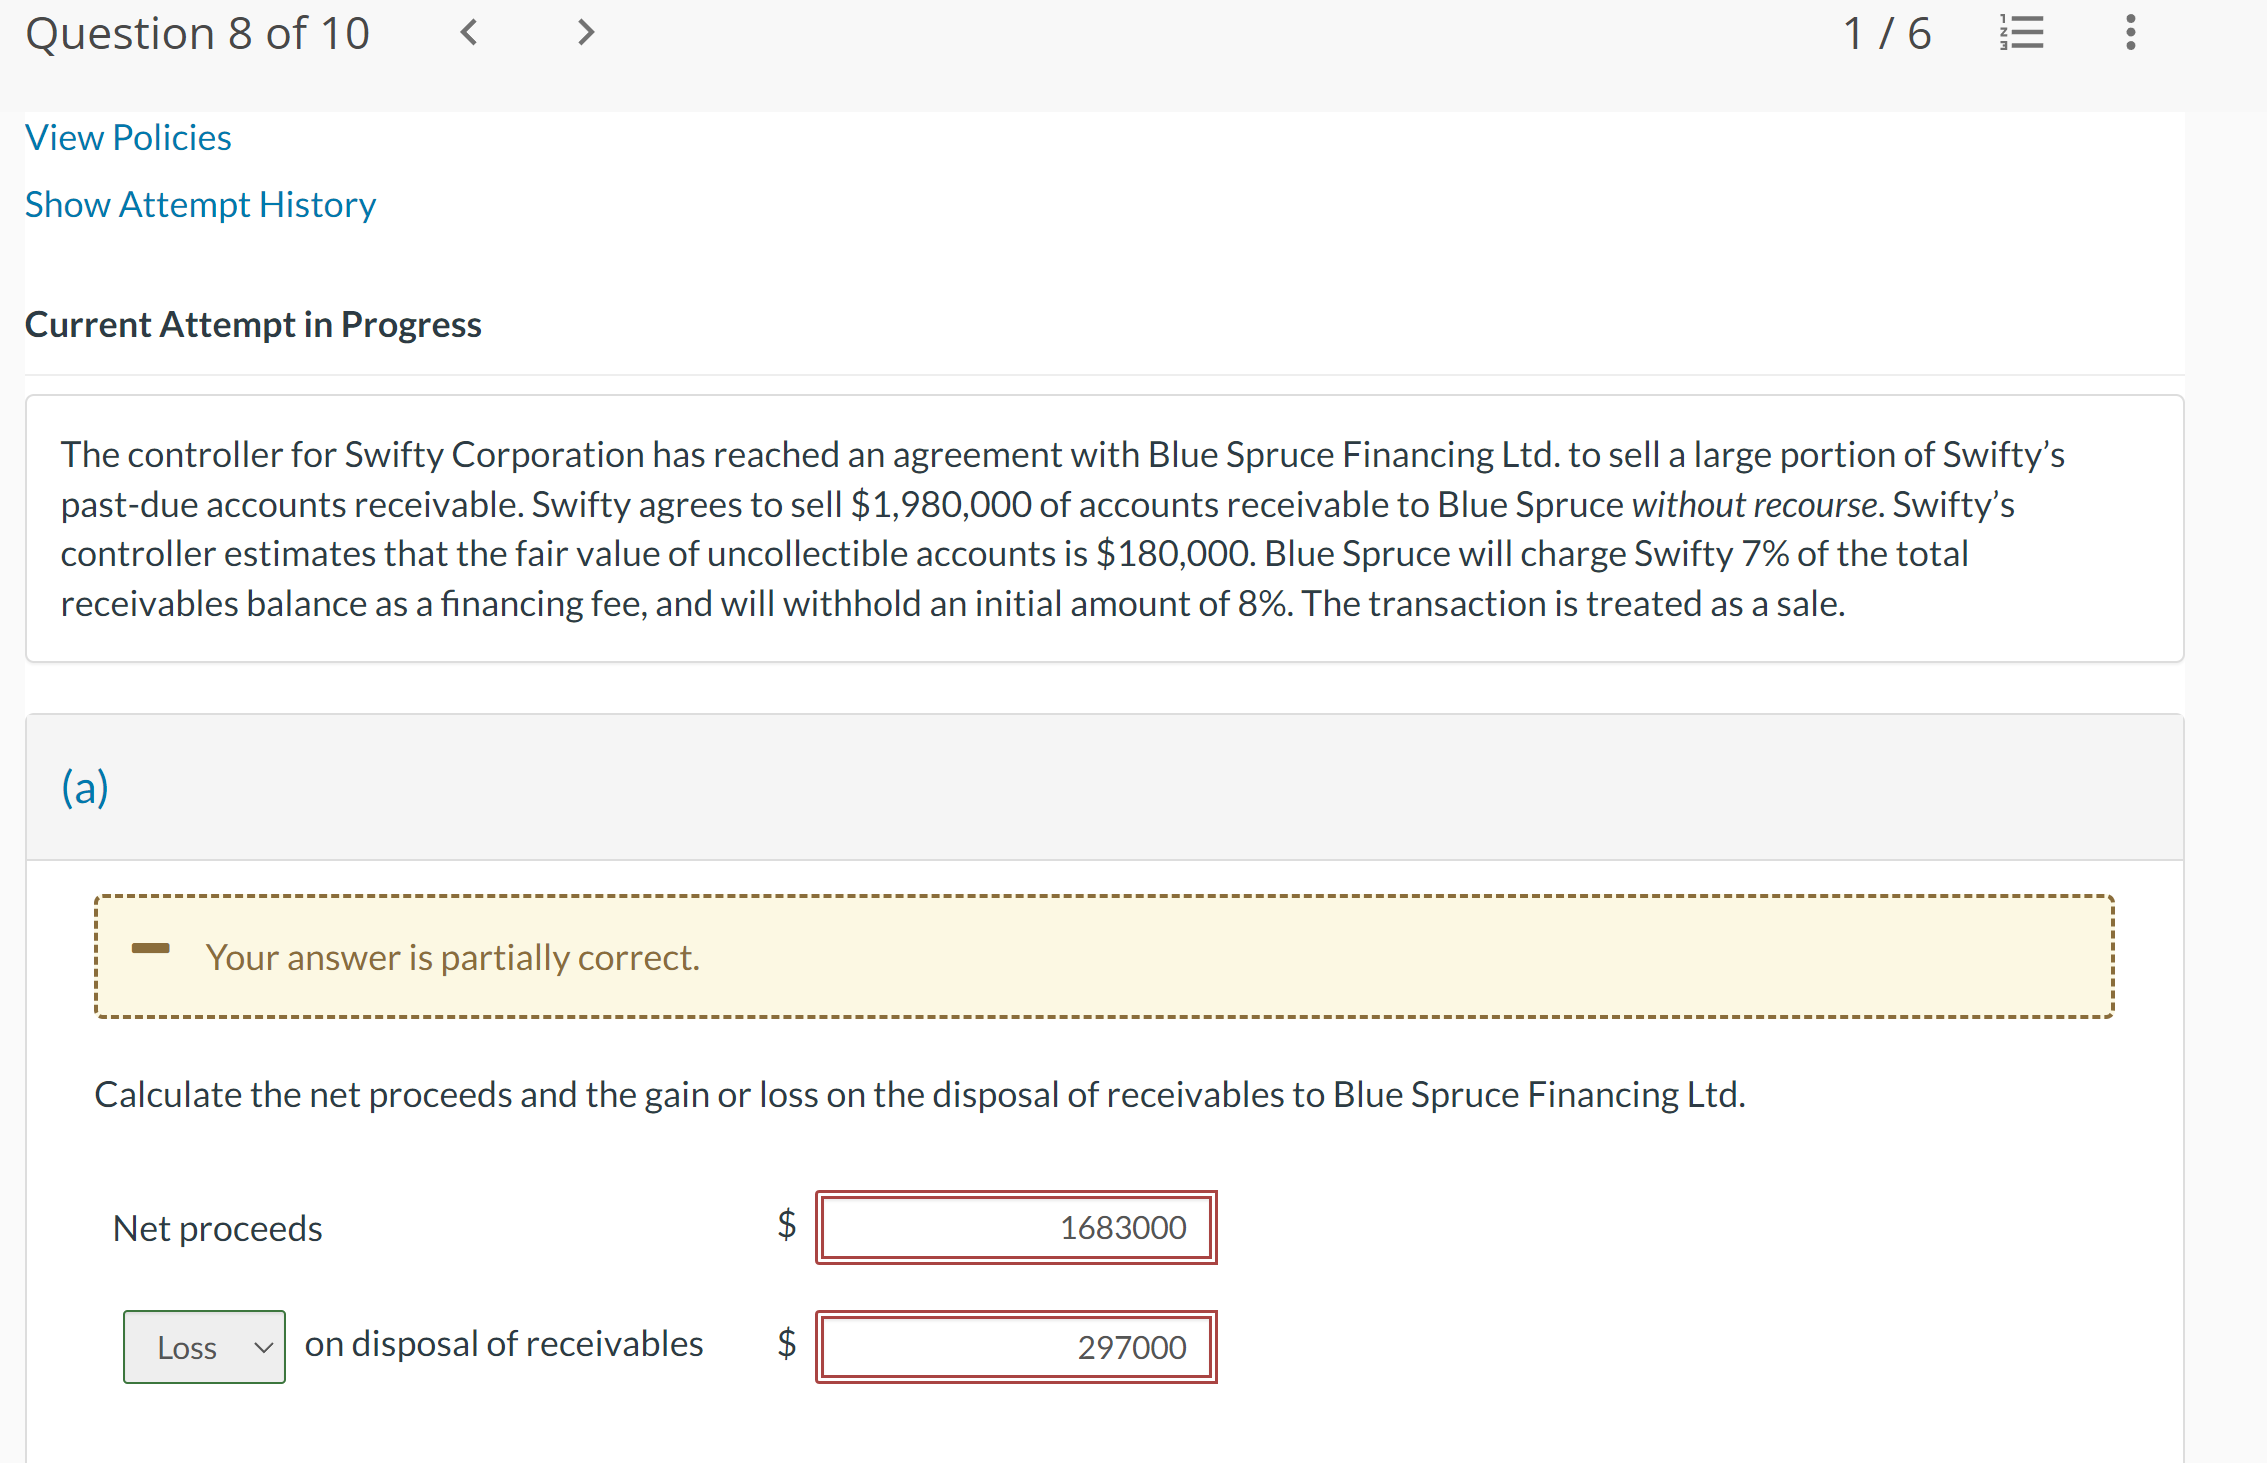The height and width of the screenshot is (1463, 2267).
Task: Open the Loss dropdown
Action: tap(204, 1346)
